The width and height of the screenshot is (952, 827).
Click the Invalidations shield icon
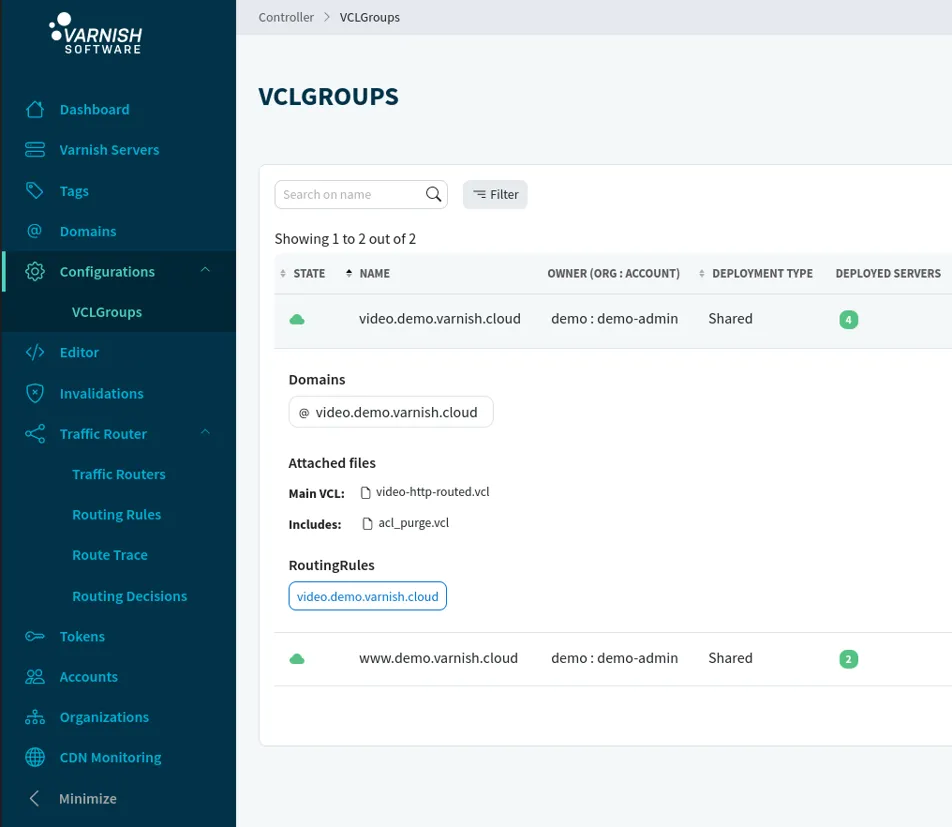tap(35, 393)
